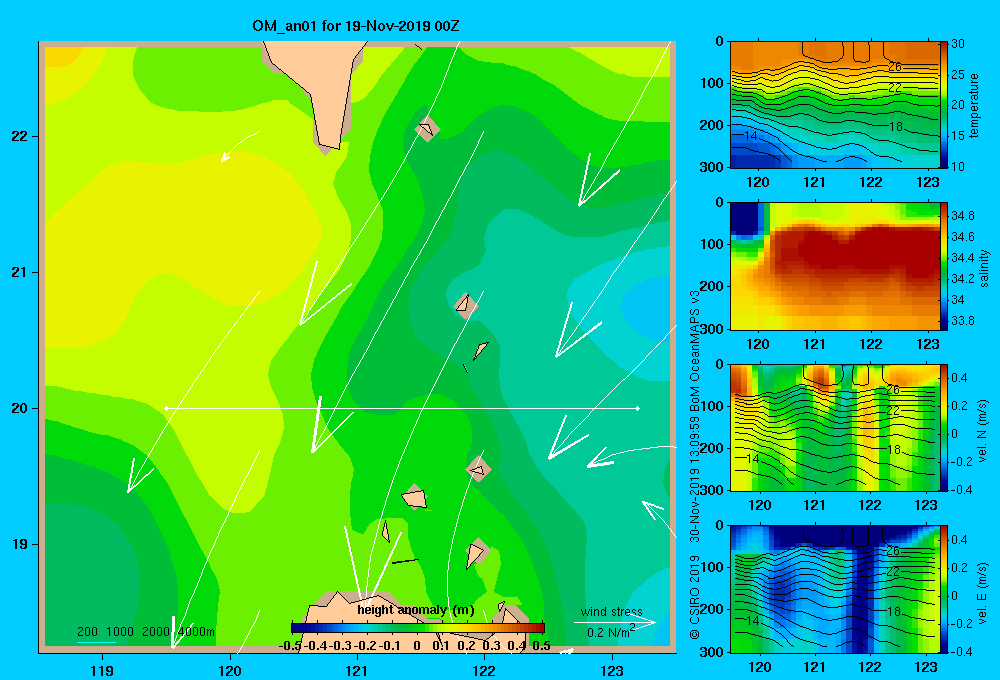The image size is (1000, 680).
Task: Click depth label 100 of salinity panel
Action: coord(711,244)
